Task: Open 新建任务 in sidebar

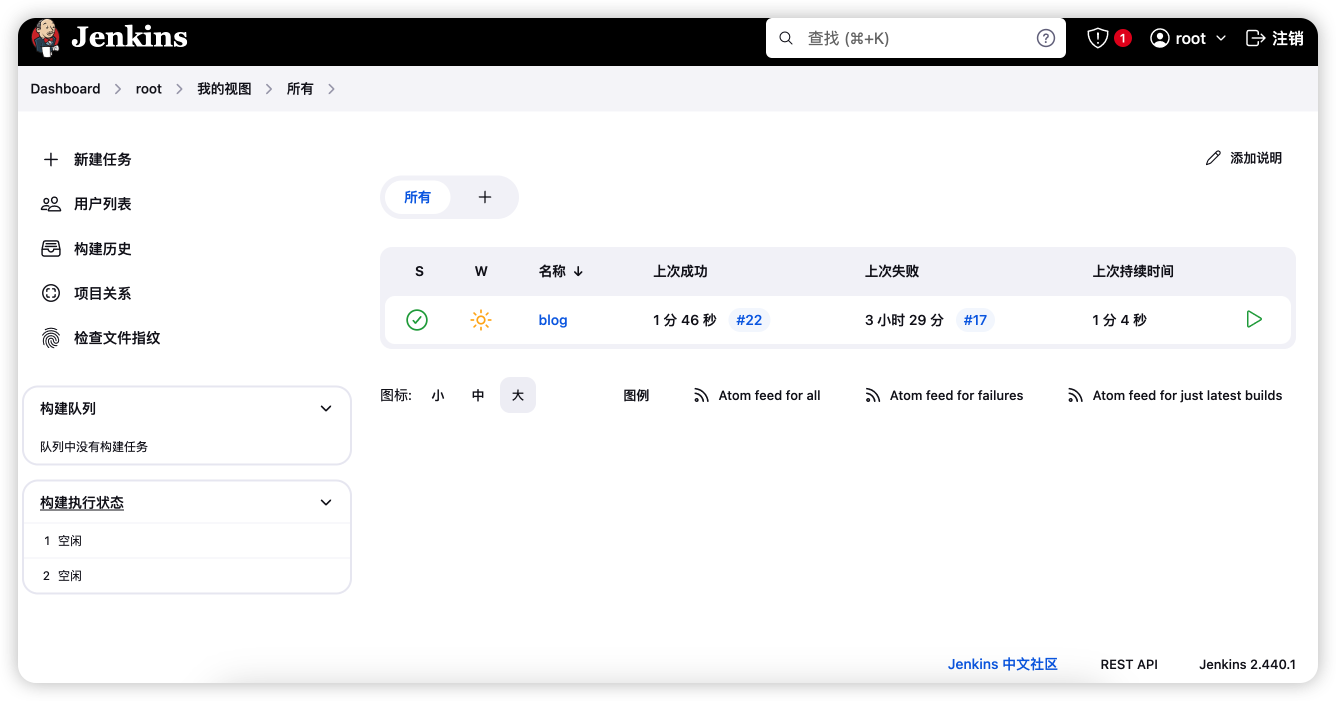Action: (x=103, y=159)
